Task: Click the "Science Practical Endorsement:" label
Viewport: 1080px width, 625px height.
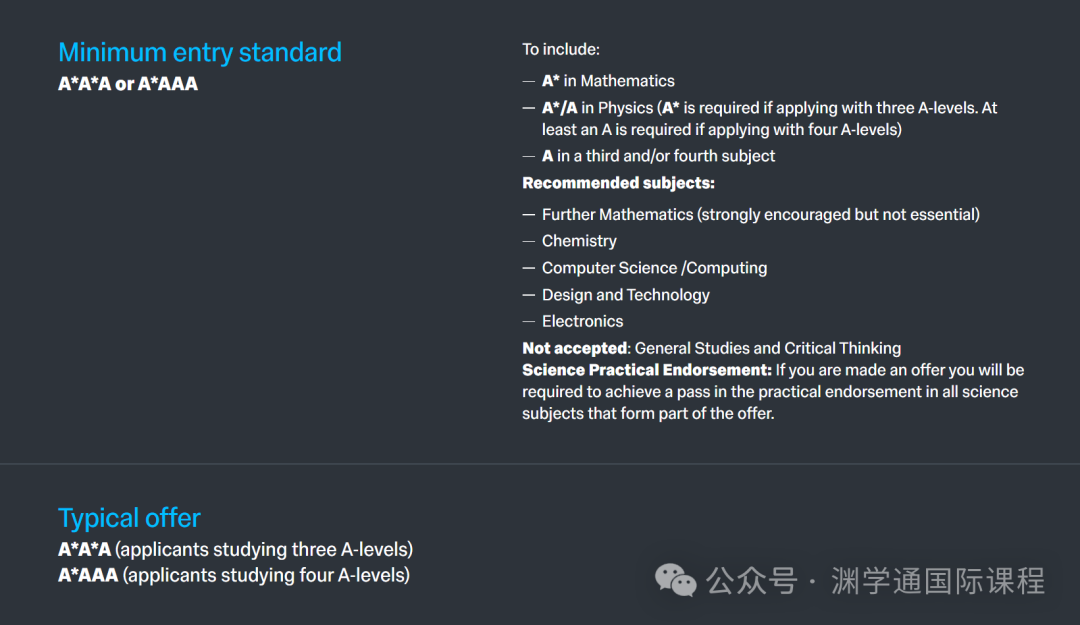Action: click(x=646, y=370)
